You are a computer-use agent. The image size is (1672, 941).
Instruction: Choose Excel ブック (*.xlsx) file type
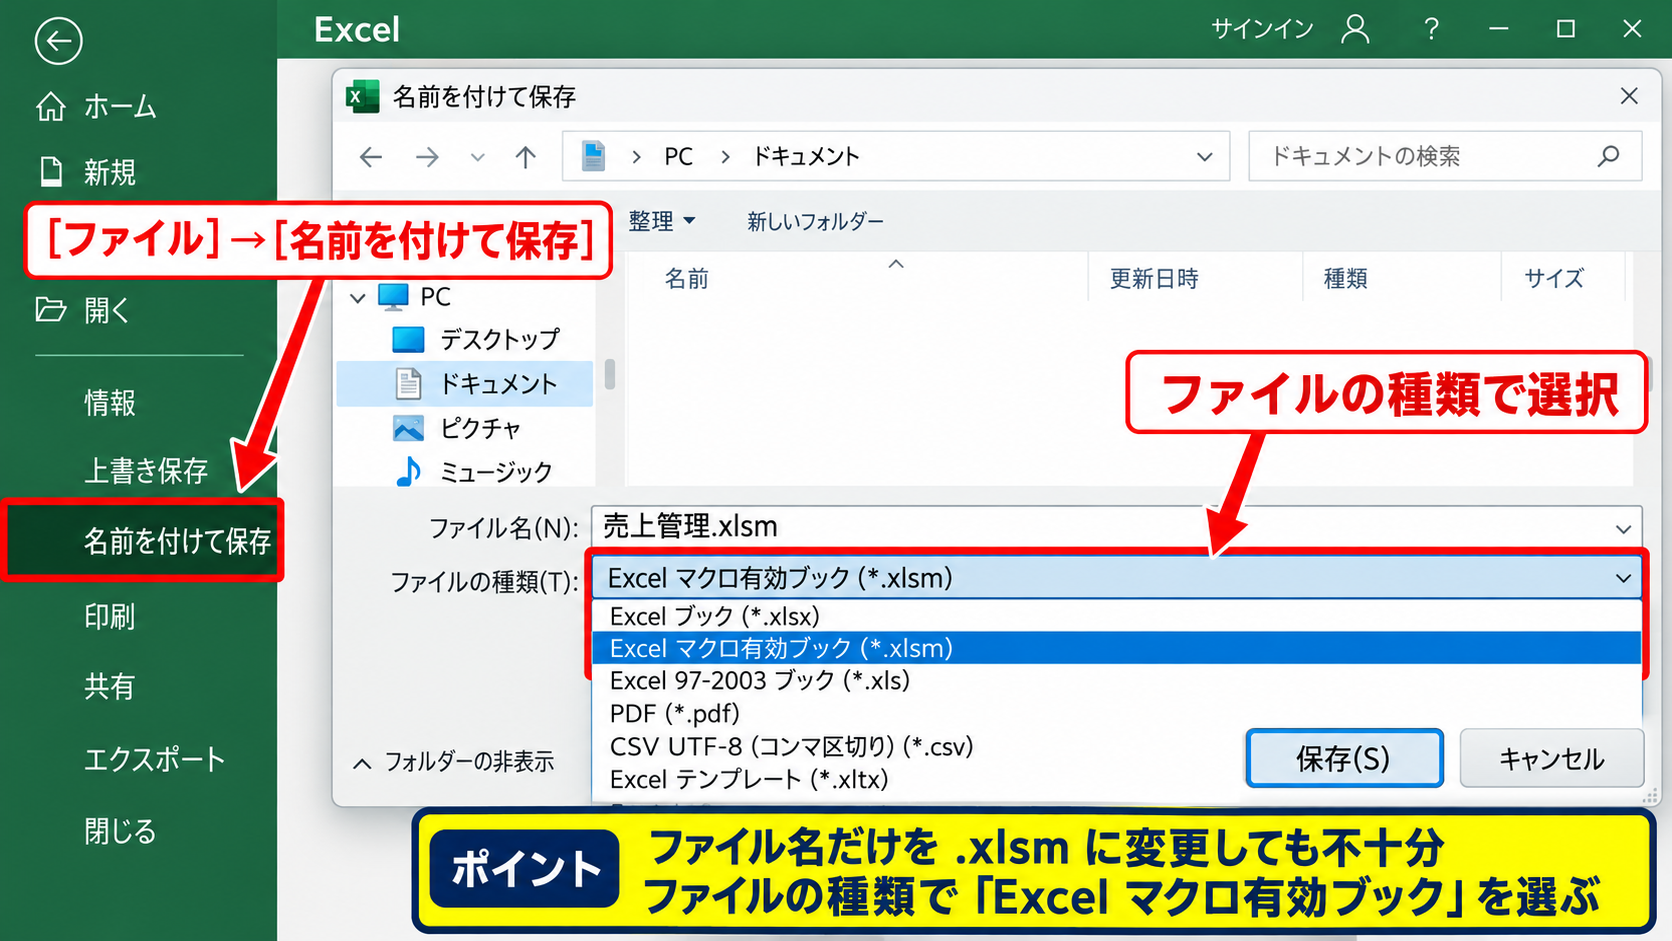[1116, 616]
